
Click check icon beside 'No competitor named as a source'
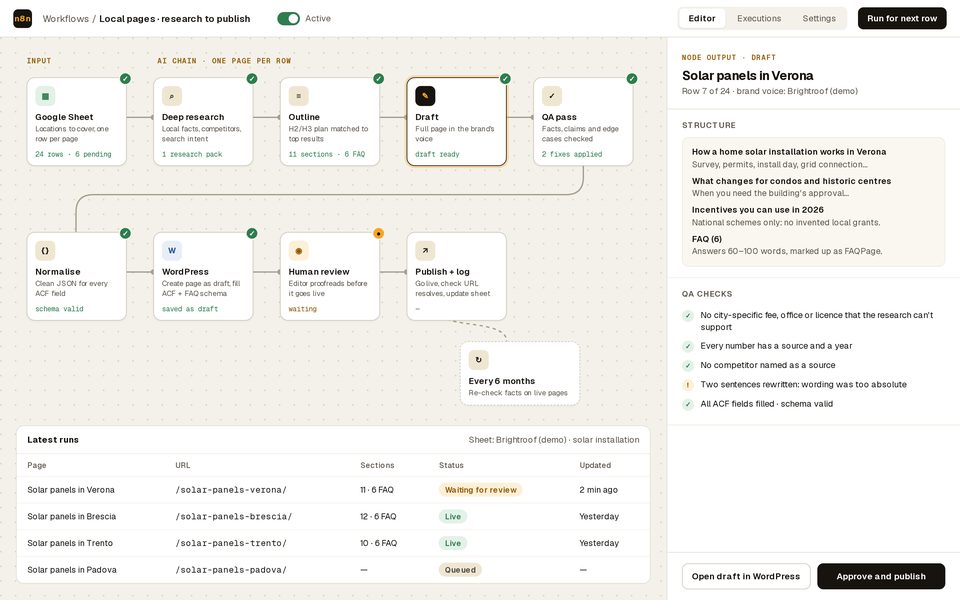(688, 366)
